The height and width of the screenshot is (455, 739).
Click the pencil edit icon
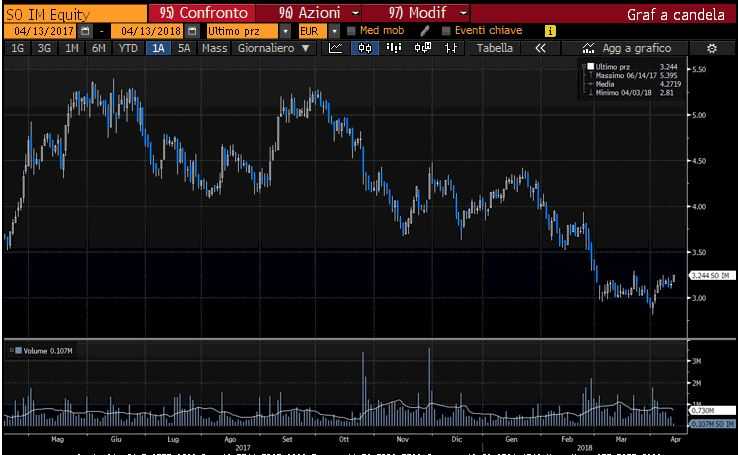click(425, 31)
